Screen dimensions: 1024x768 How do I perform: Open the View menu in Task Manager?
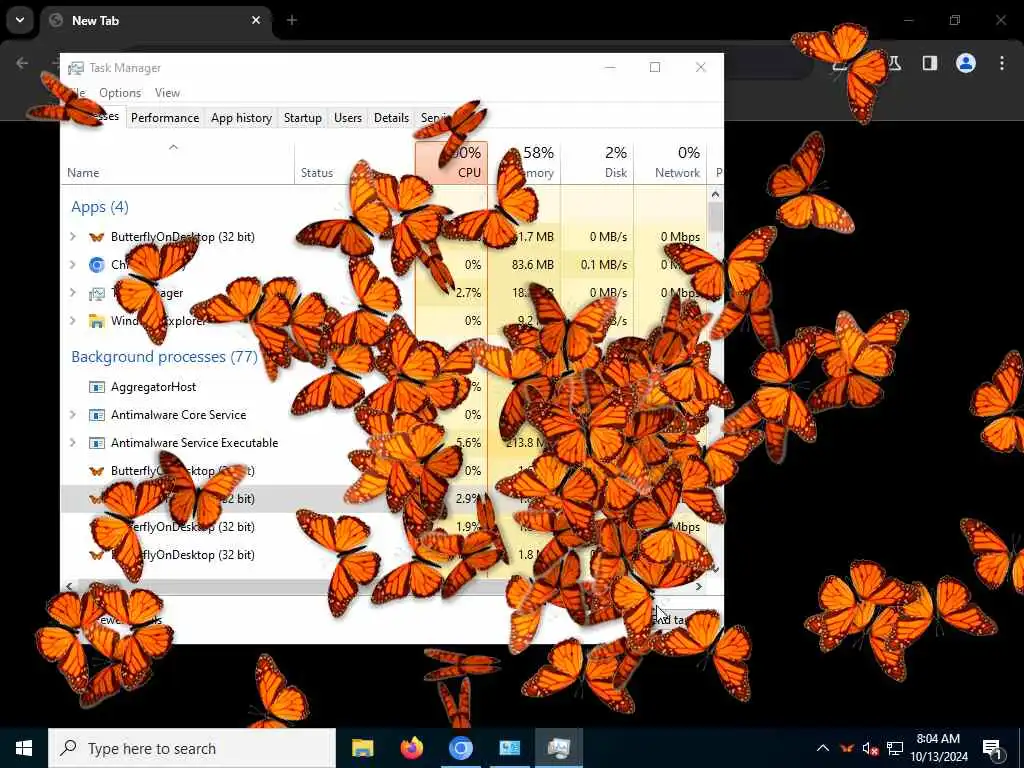coord(167,93)
